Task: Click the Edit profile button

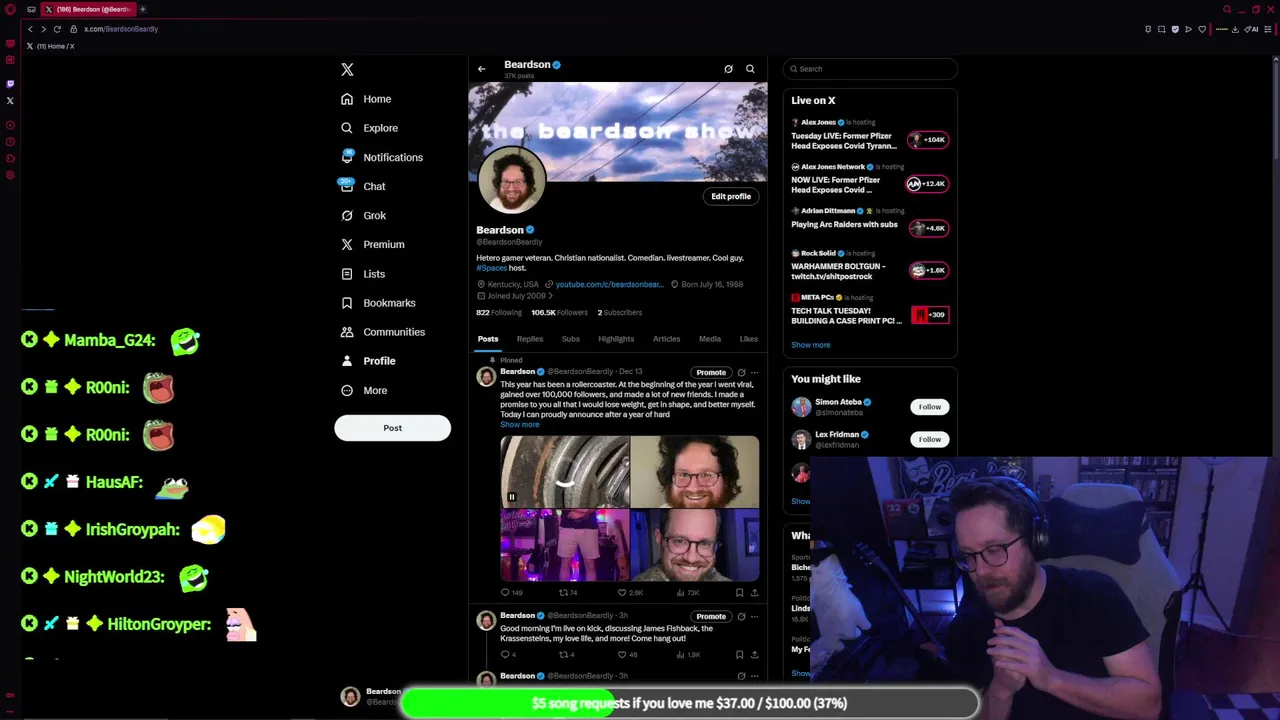Action: (731, 196)
